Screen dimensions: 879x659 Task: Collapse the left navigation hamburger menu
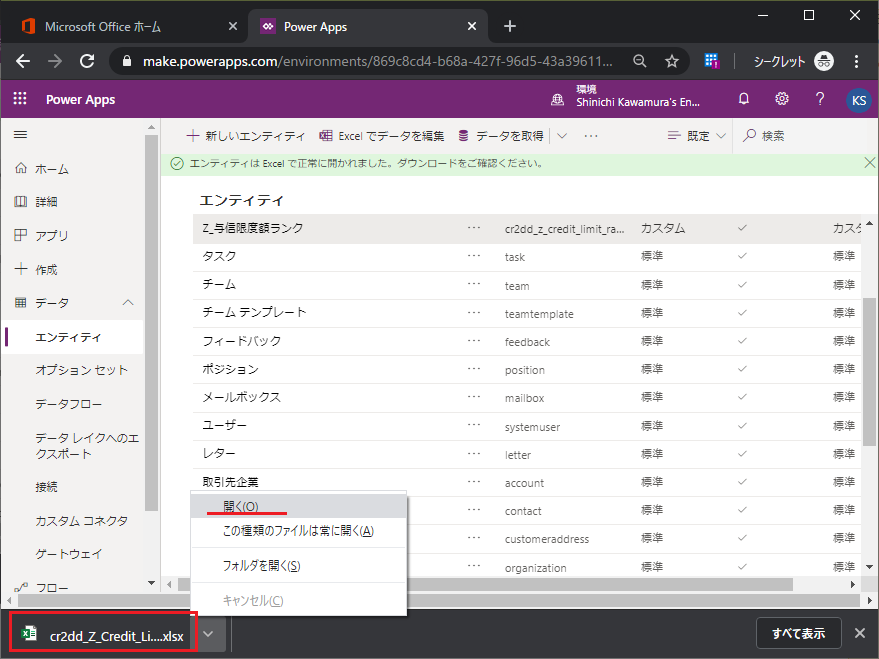coord(21,134)
